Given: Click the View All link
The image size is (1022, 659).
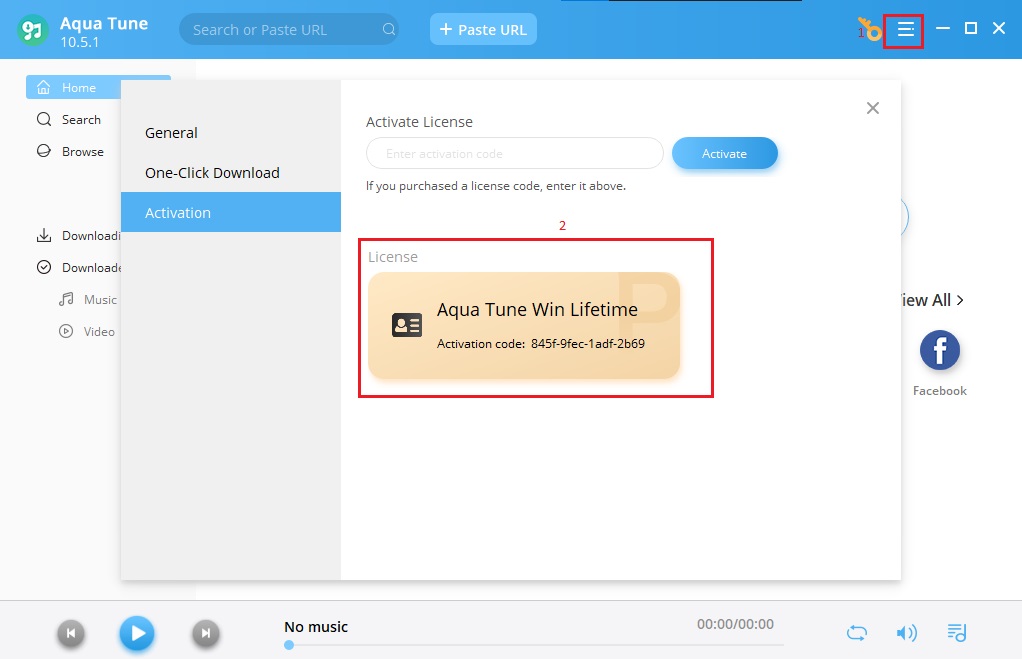Looking at the screenshot, I should (x=931, y=300).
